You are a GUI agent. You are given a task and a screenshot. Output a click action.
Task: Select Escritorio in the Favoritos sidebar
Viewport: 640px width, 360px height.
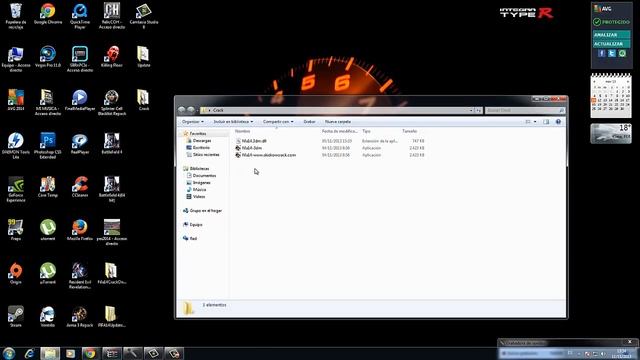click(x=201, y=147)
